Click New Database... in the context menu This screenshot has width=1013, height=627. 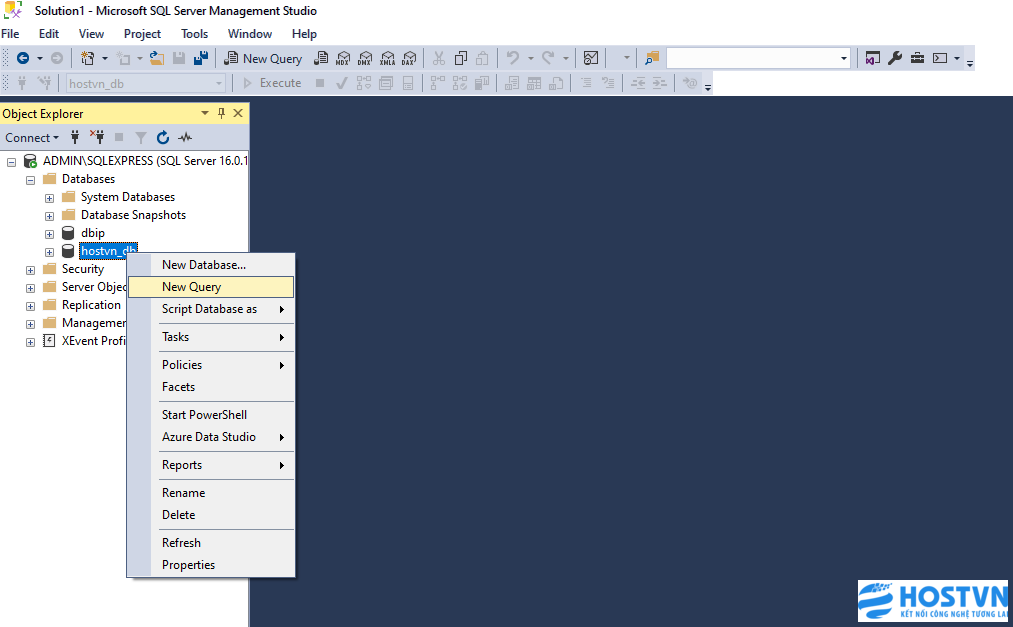coord(211,265)
